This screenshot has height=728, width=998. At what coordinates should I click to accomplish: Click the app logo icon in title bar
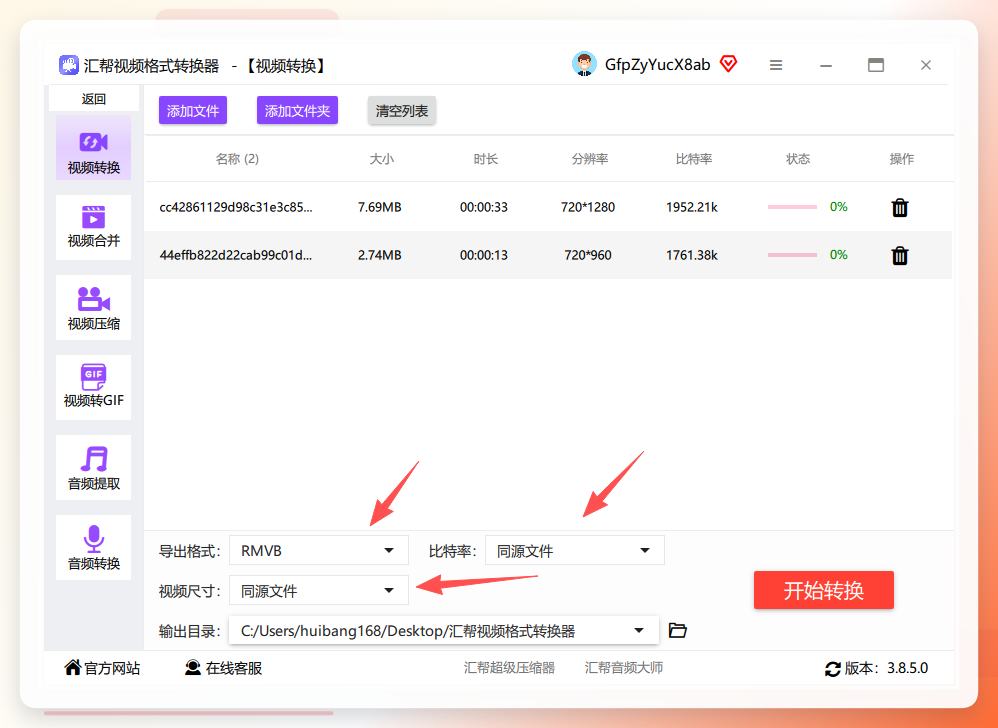[x=69, y=65]
